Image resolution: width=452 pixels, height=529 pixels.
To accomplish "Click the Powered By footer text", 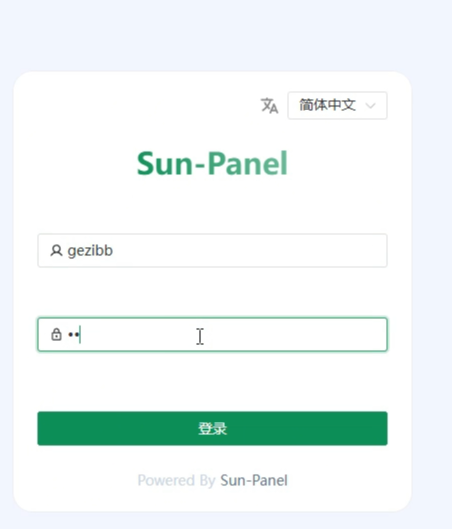I will [x=176, y=480].
